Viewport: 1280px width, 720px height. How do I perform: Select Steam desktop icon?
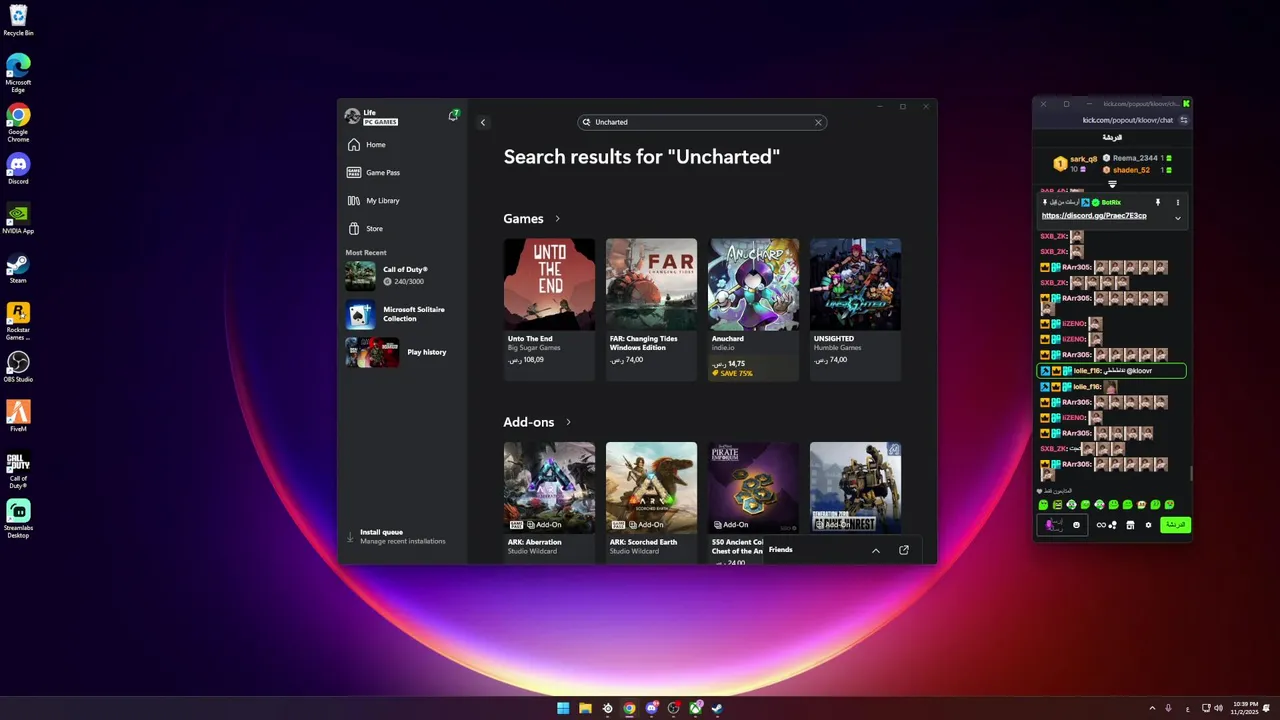tap(18, 269)
